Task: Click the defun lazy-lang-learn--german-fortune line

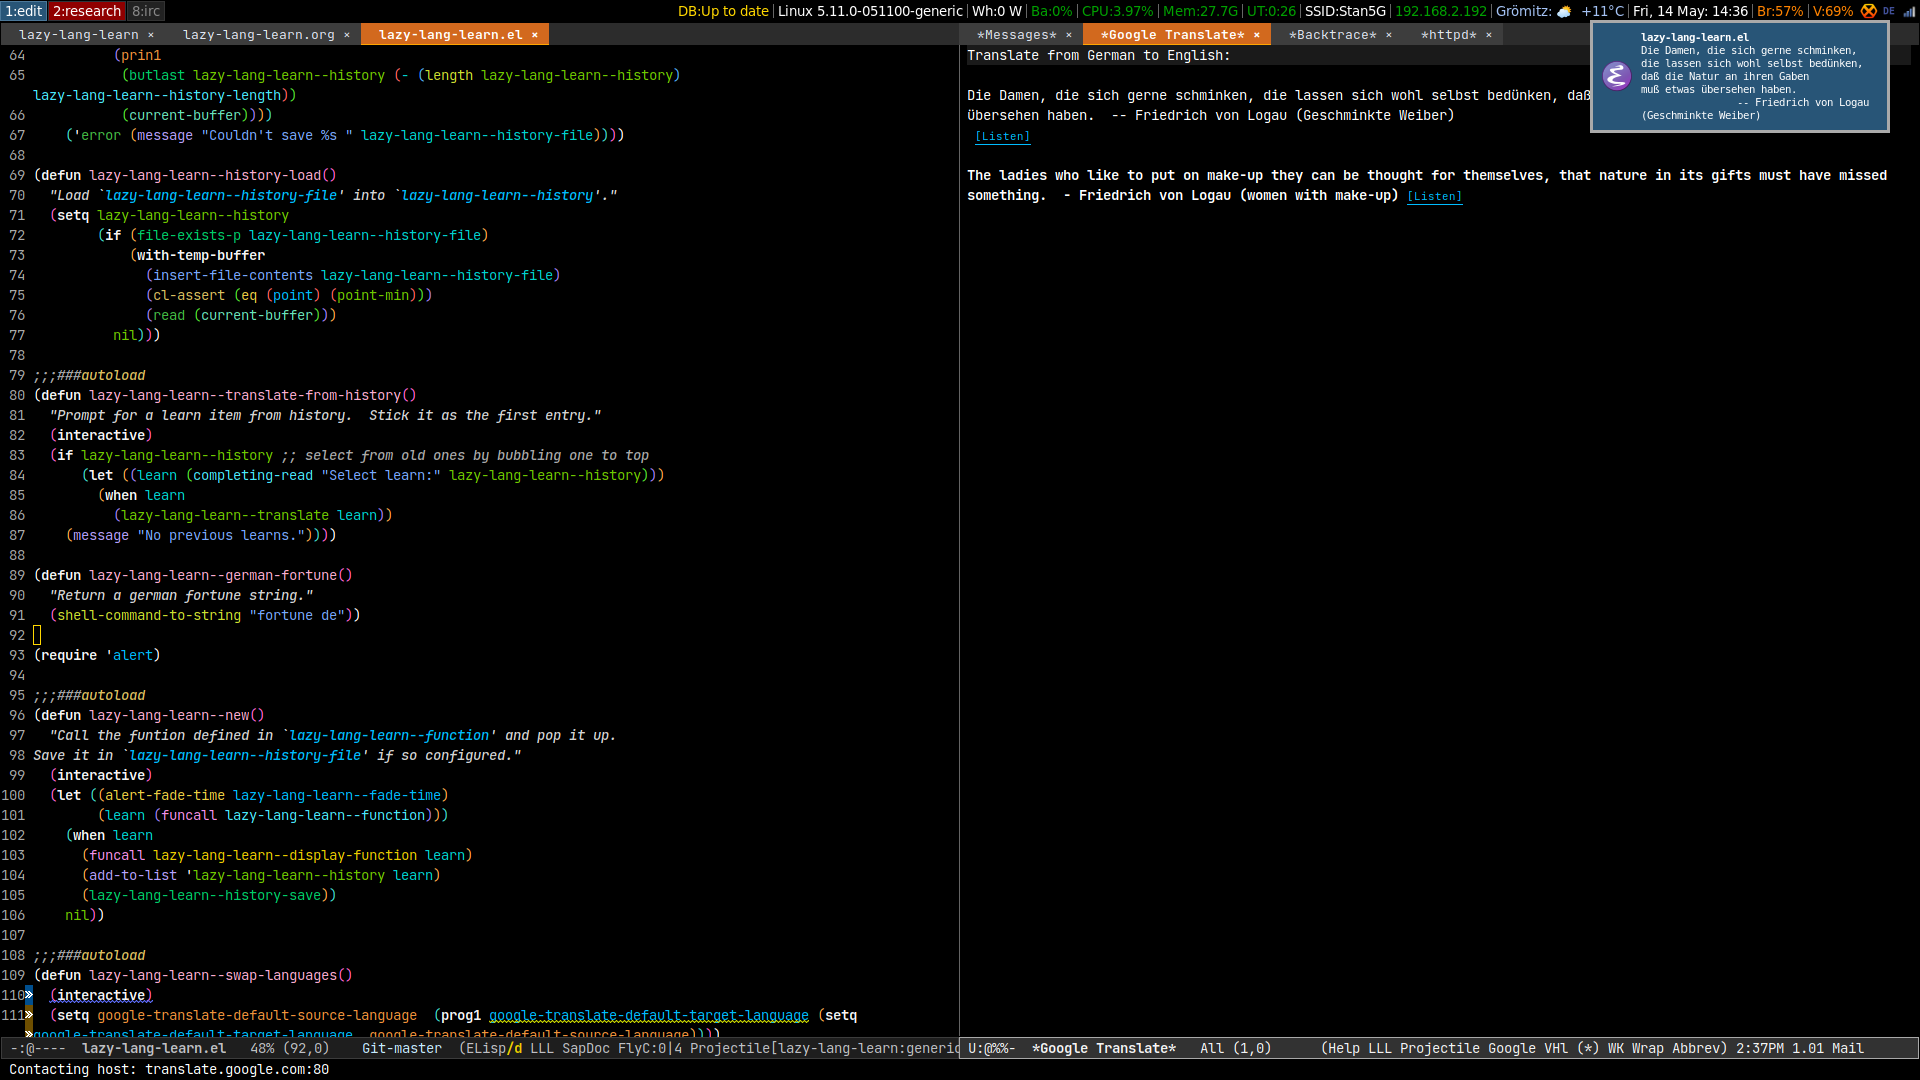Action: pyautogui.click(x=193, y=575)
